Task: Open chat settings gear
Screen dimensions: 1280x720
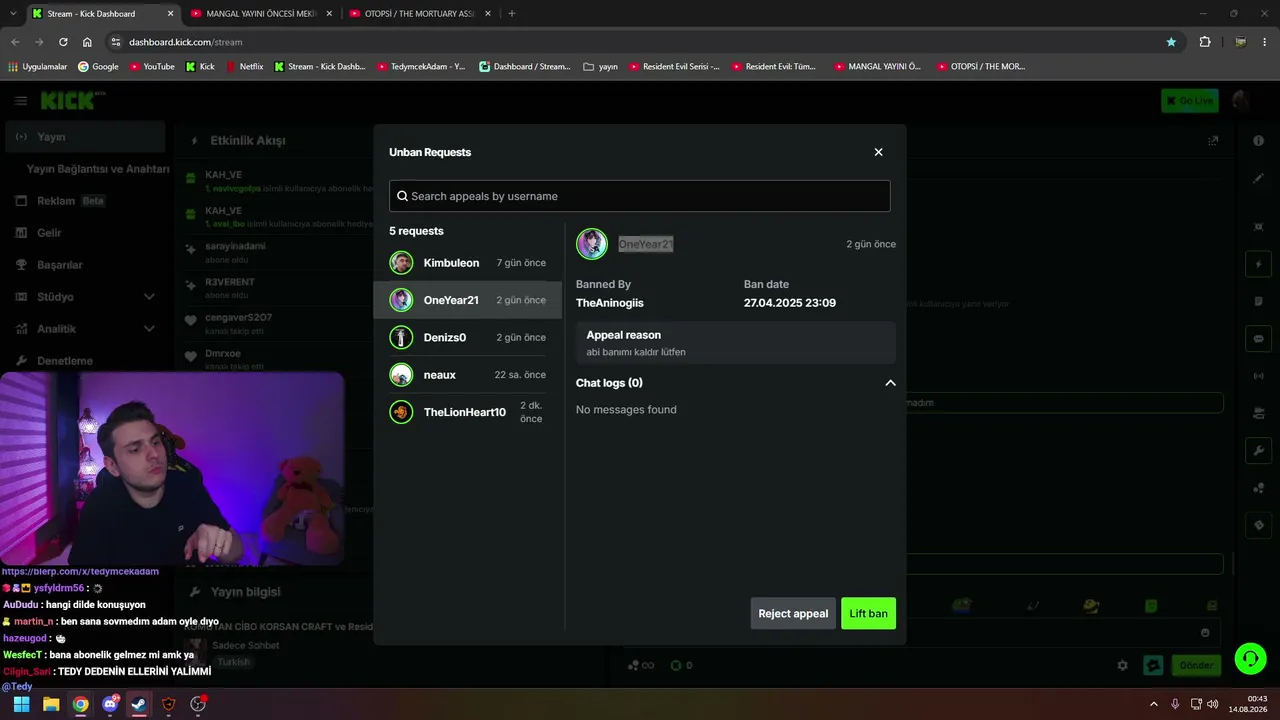Action: (x=1122, y=665)
